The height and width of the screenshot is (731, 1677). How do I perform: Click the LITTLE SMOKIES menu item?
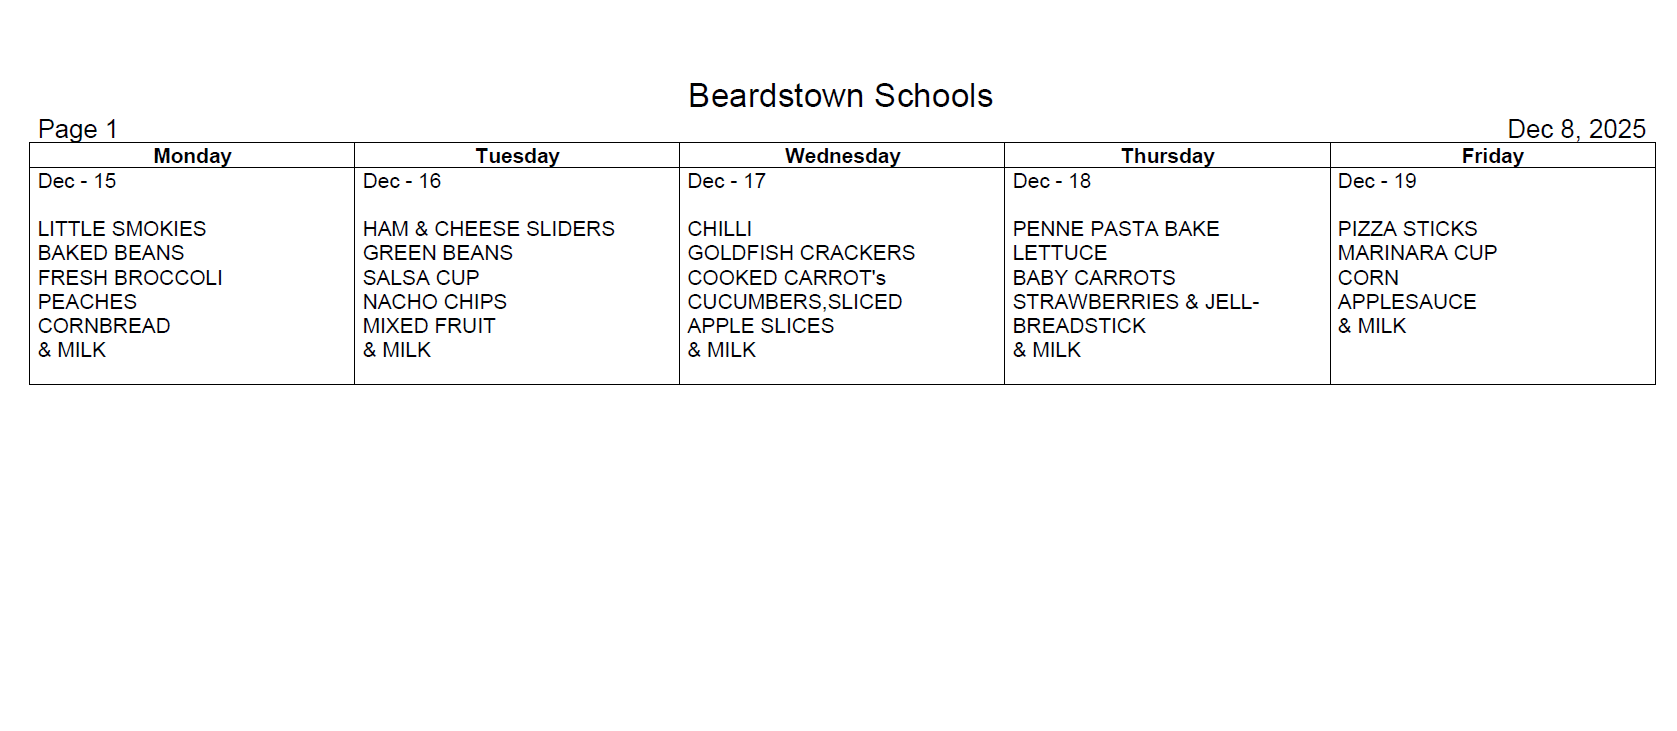click(x=122, y=229)
